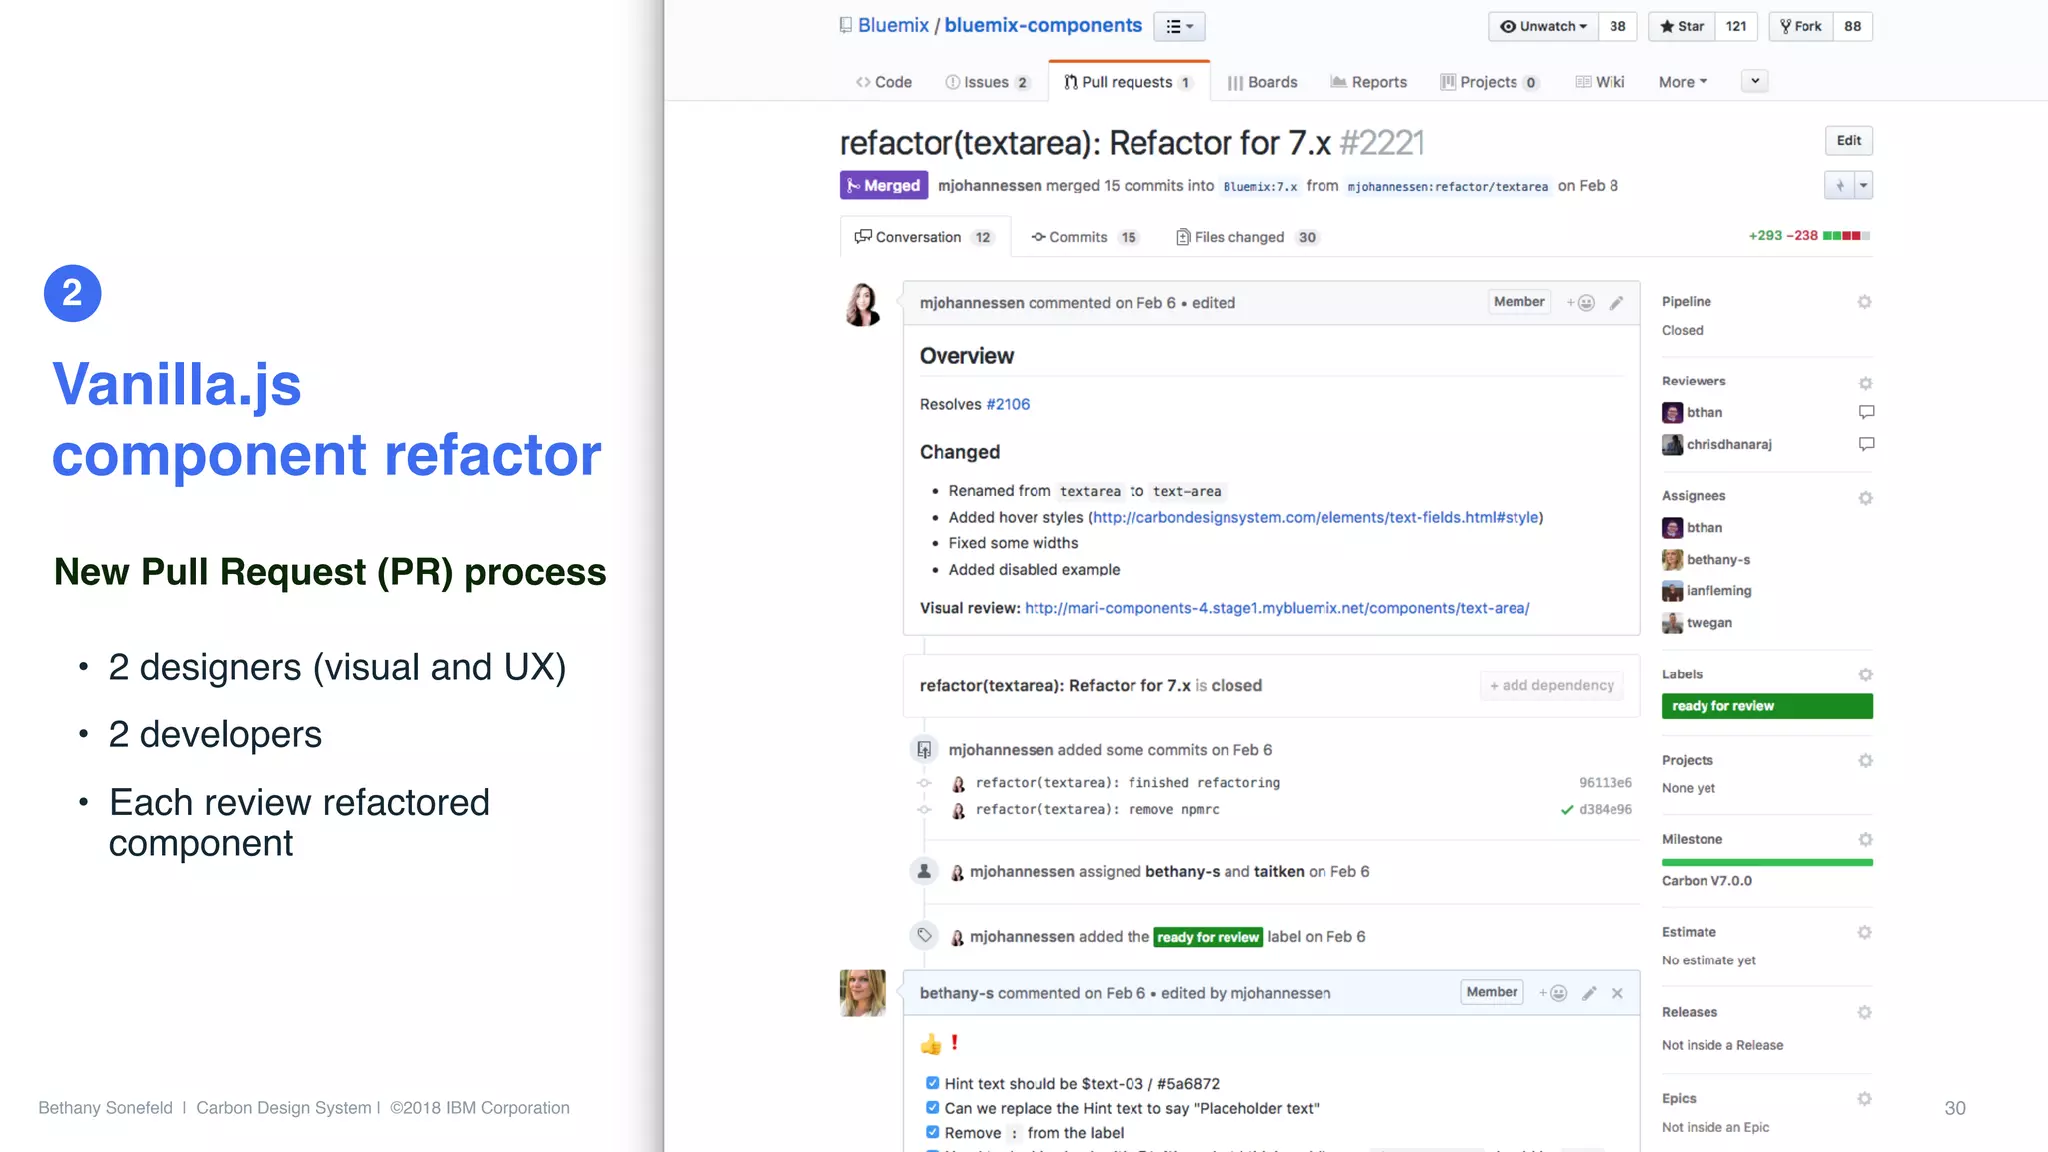Select the Pull requests tab

[x=1128, y=82]
